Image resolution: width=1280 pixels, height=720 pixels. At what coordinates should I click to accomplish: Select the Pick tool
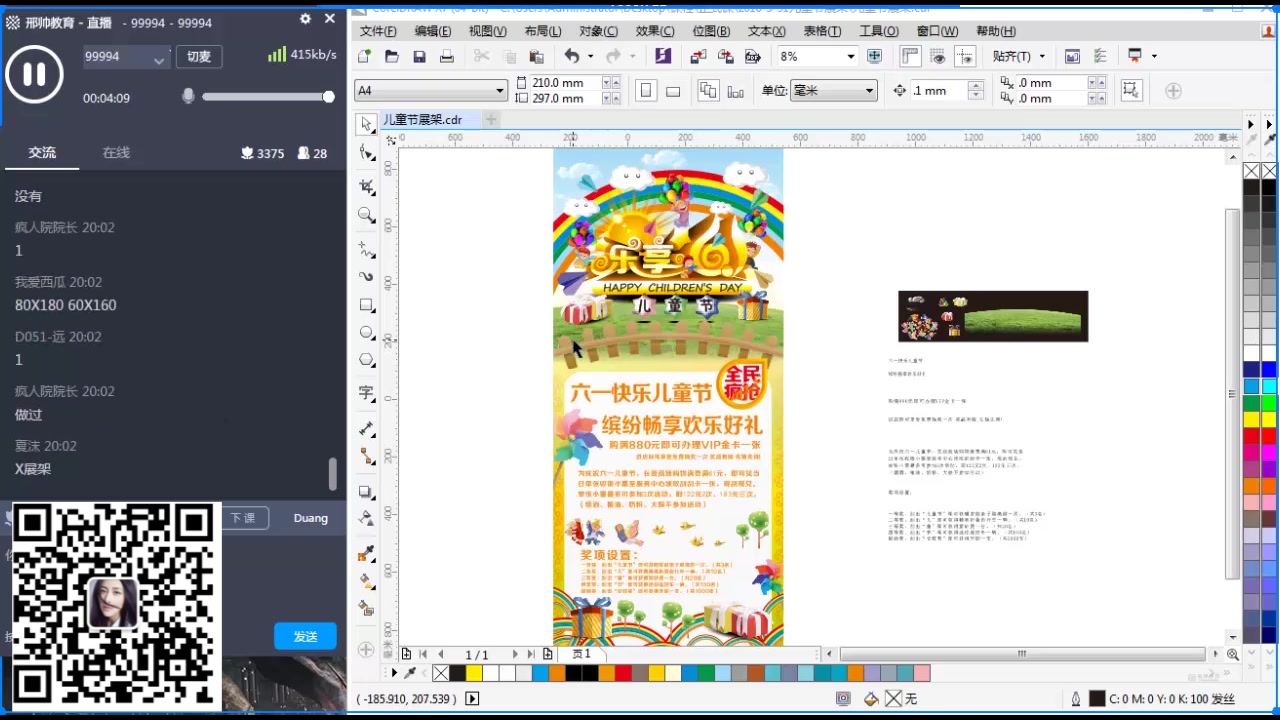pyautogui.click(x=366, y=124)
